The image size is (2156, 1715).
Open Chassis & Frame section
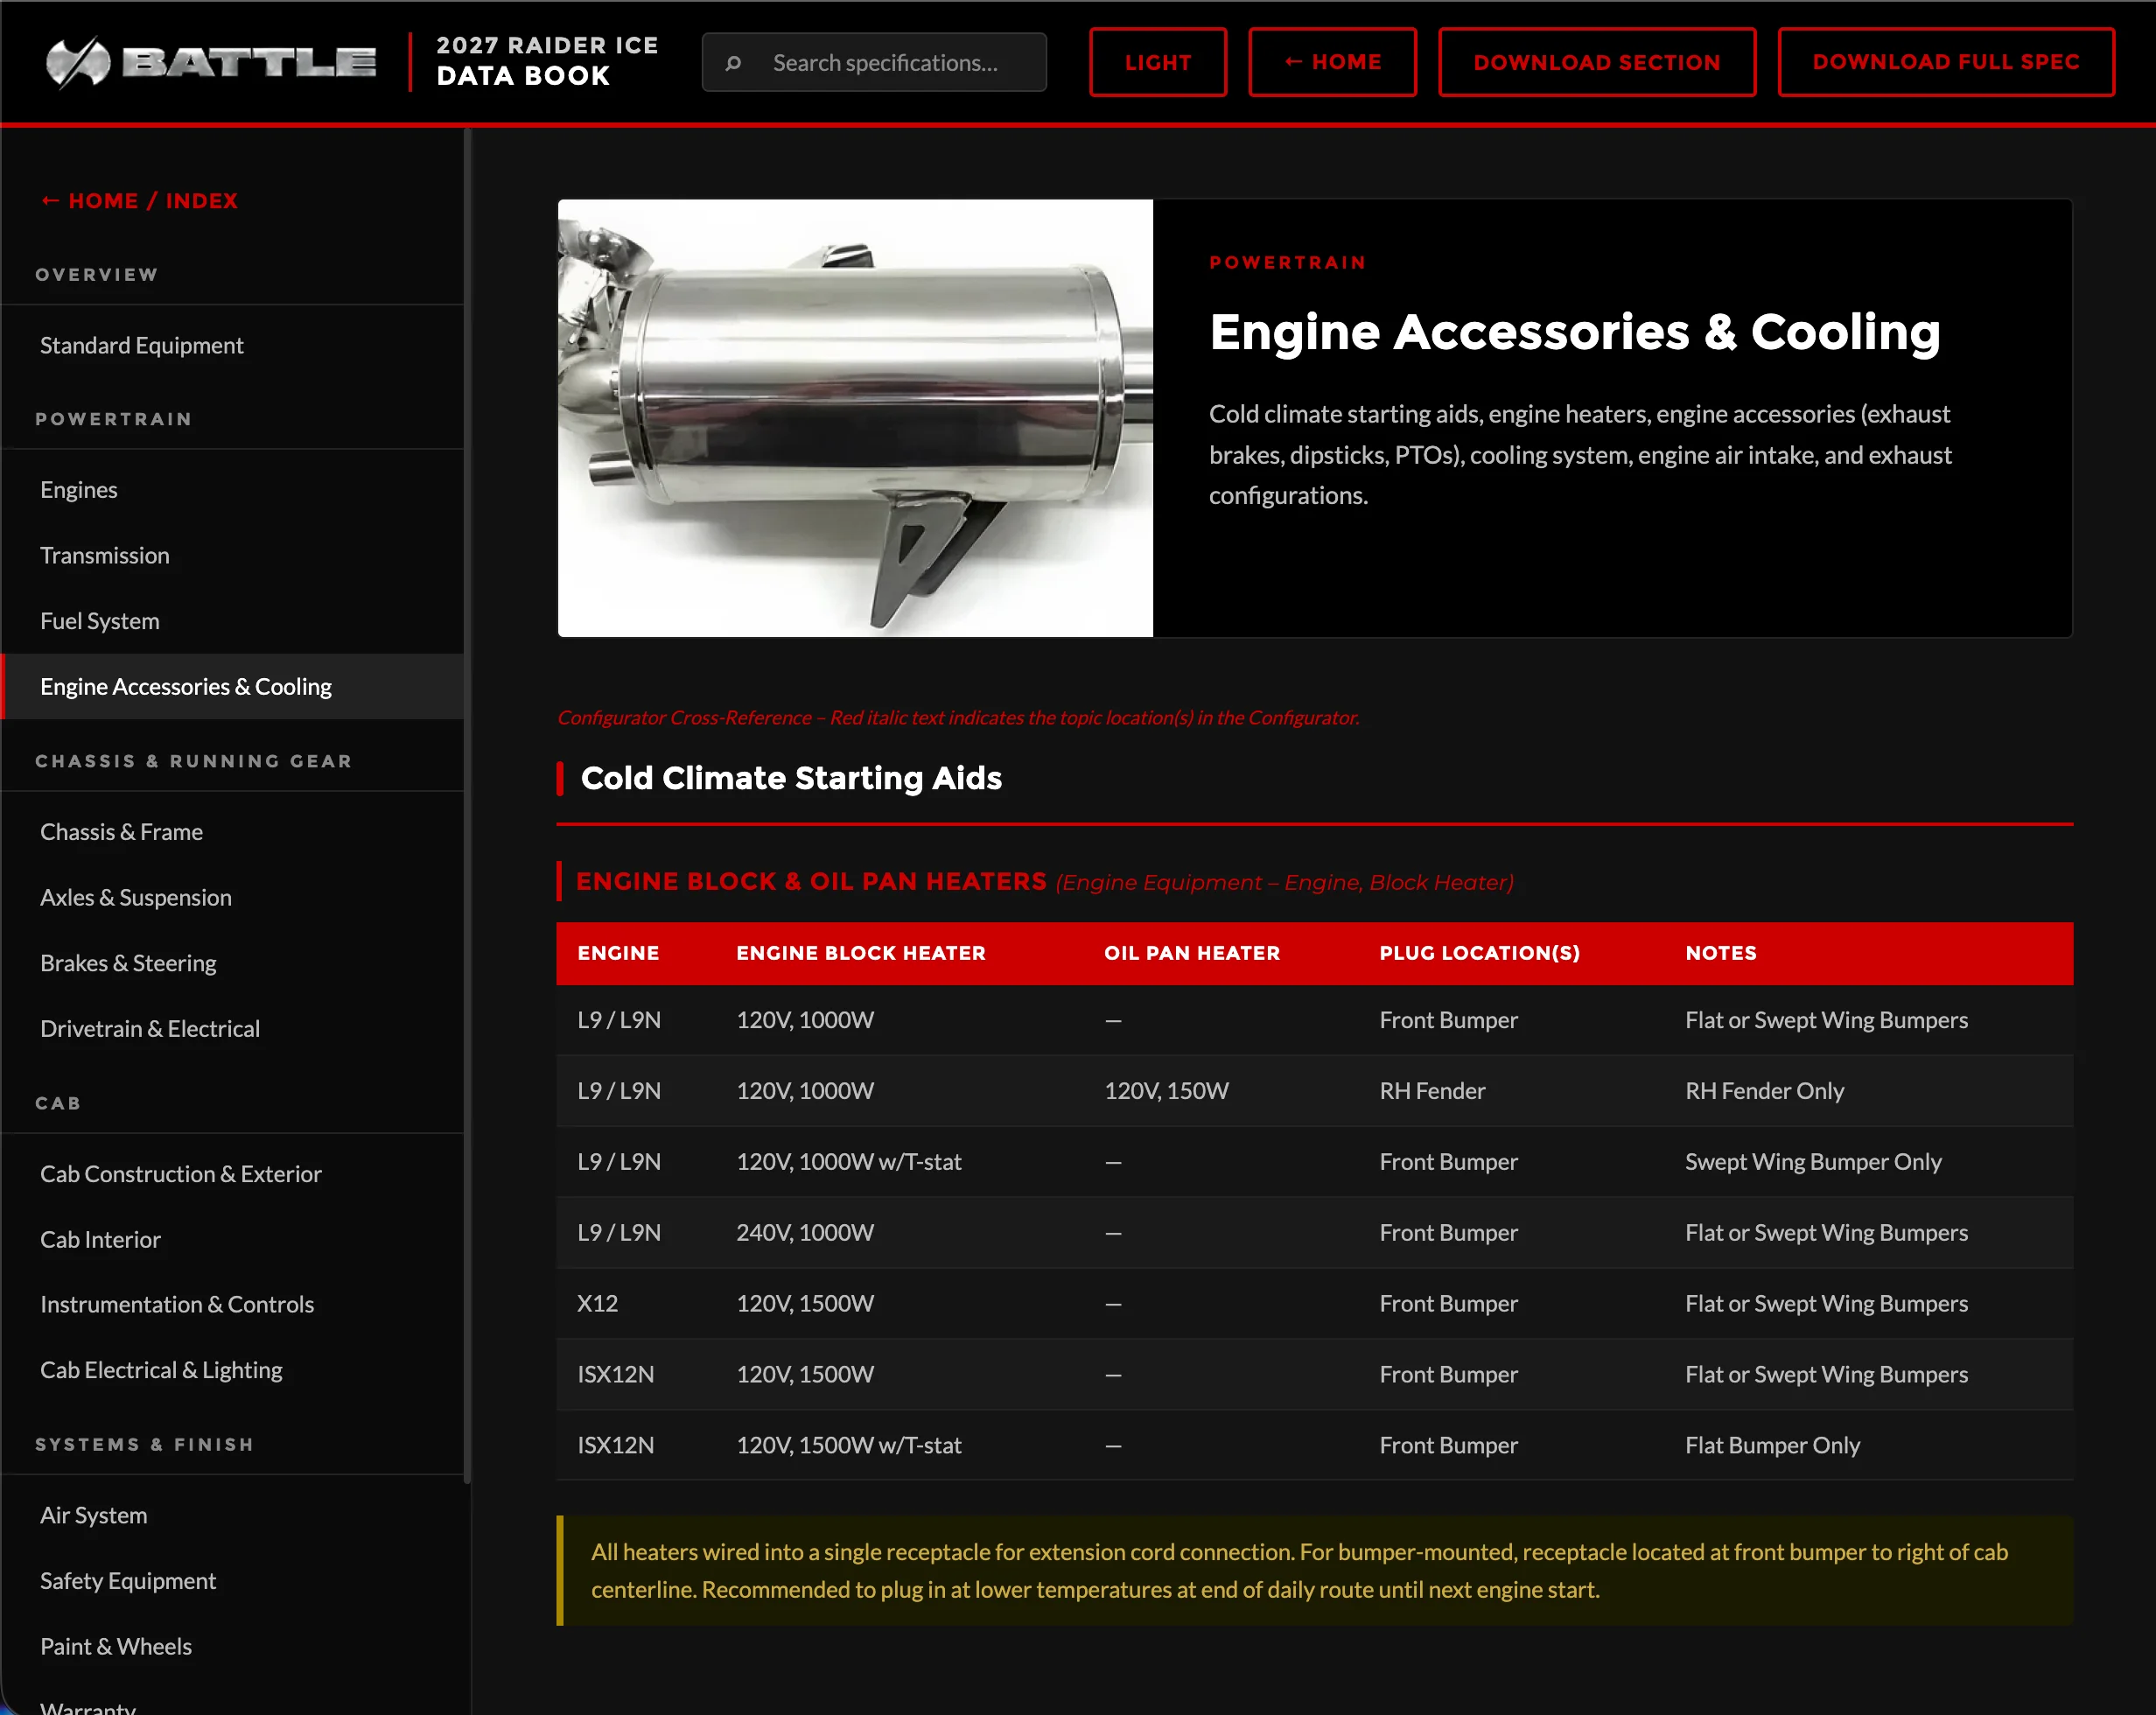click(x=232, y=832)
